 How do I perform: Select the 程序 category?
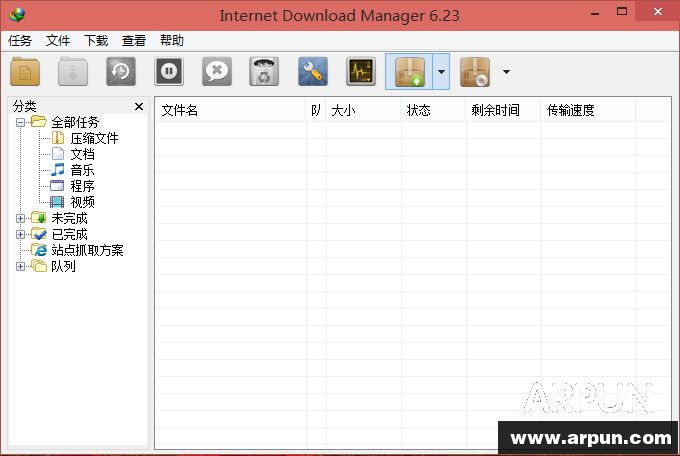[82, 186]
